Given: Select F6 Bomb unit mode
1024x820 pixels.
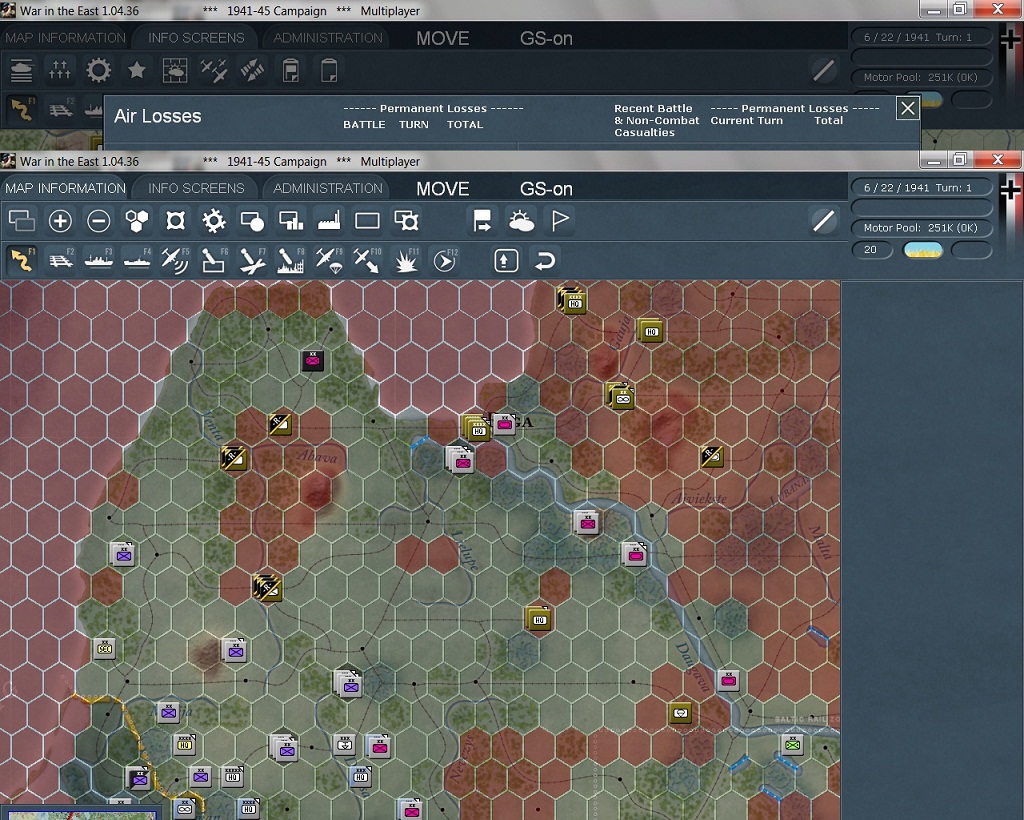Looking at the screenshot, I should [x=214, y=260].
